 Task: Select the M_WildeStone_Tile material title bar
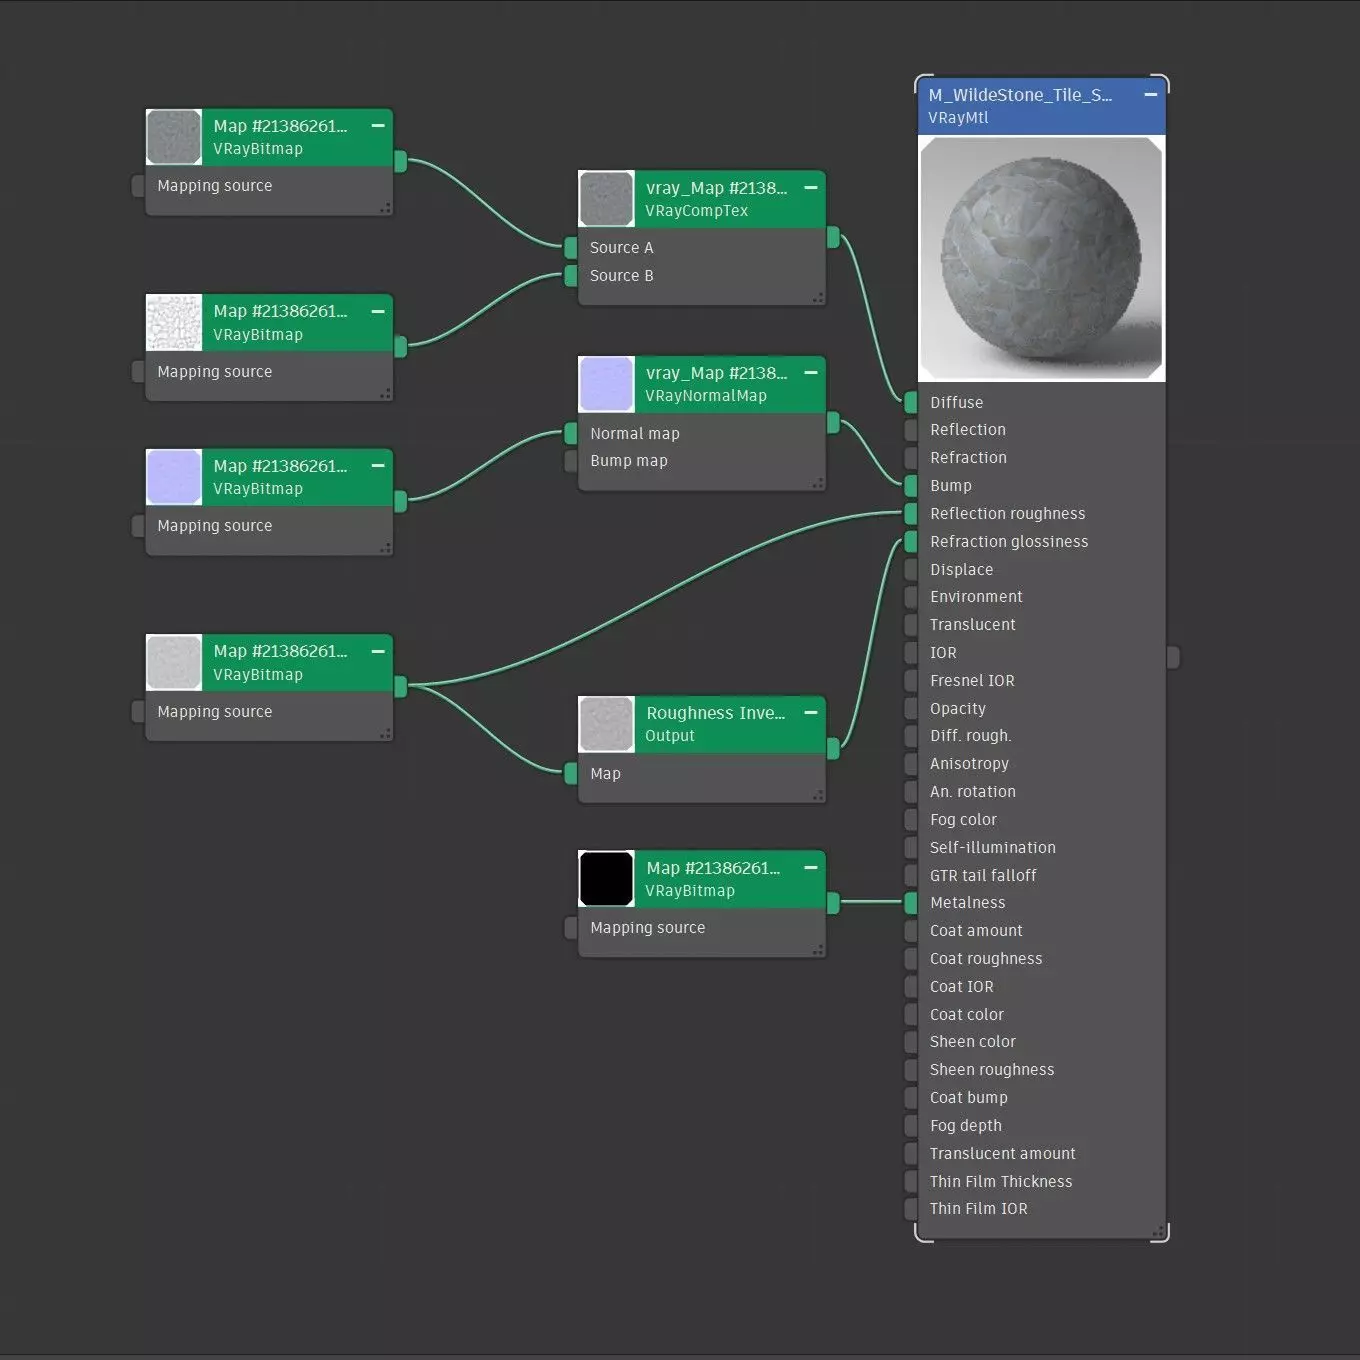[x=1041, y=106]
